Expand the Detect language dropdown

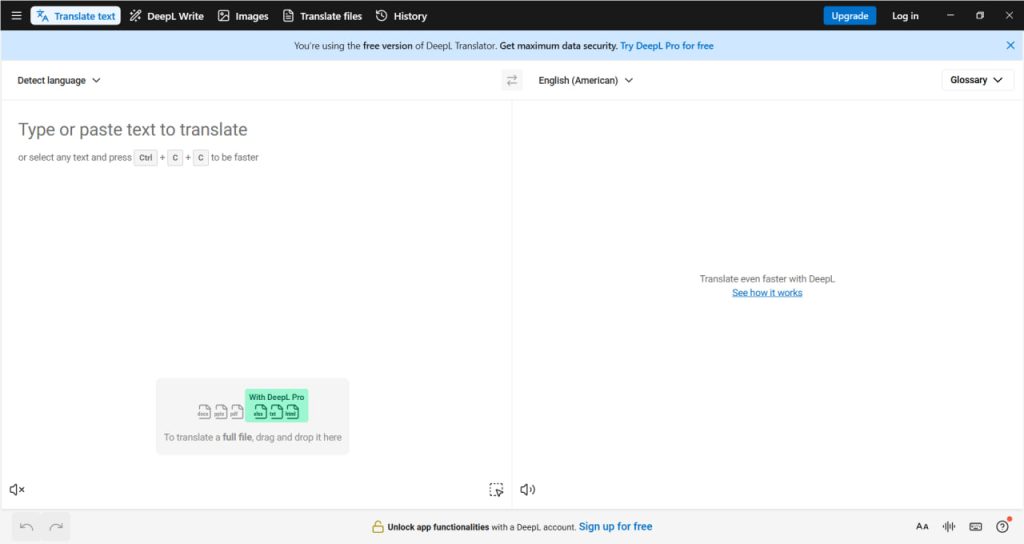click(59, 81)
